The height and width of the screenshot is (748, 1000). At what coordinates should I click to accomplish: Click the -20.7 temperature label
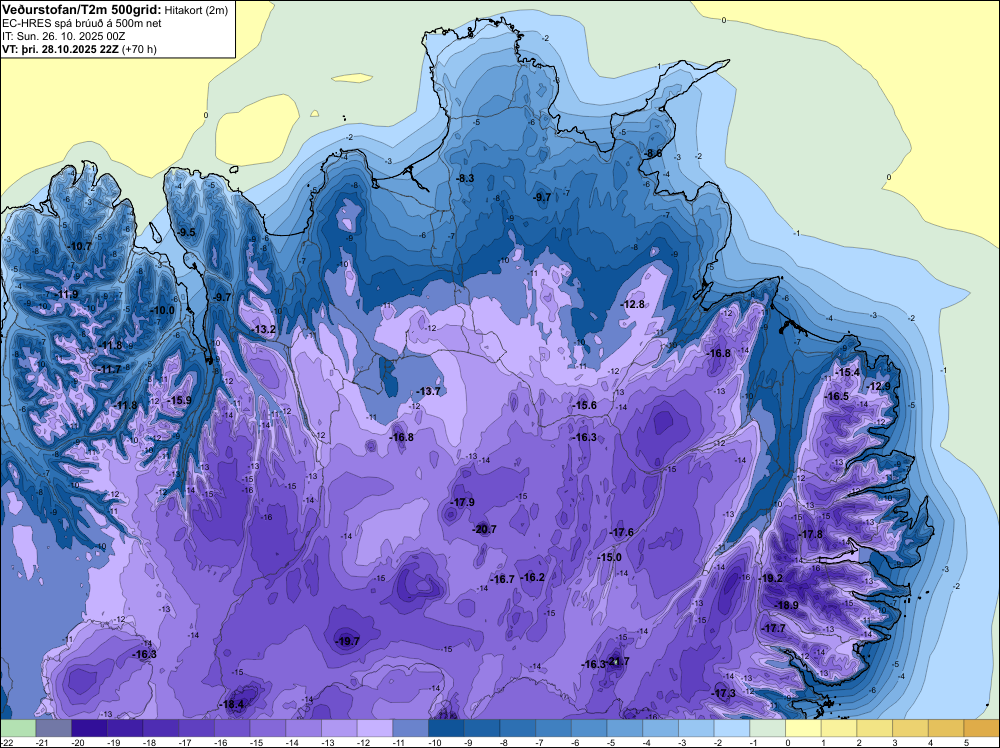point(484,529)
